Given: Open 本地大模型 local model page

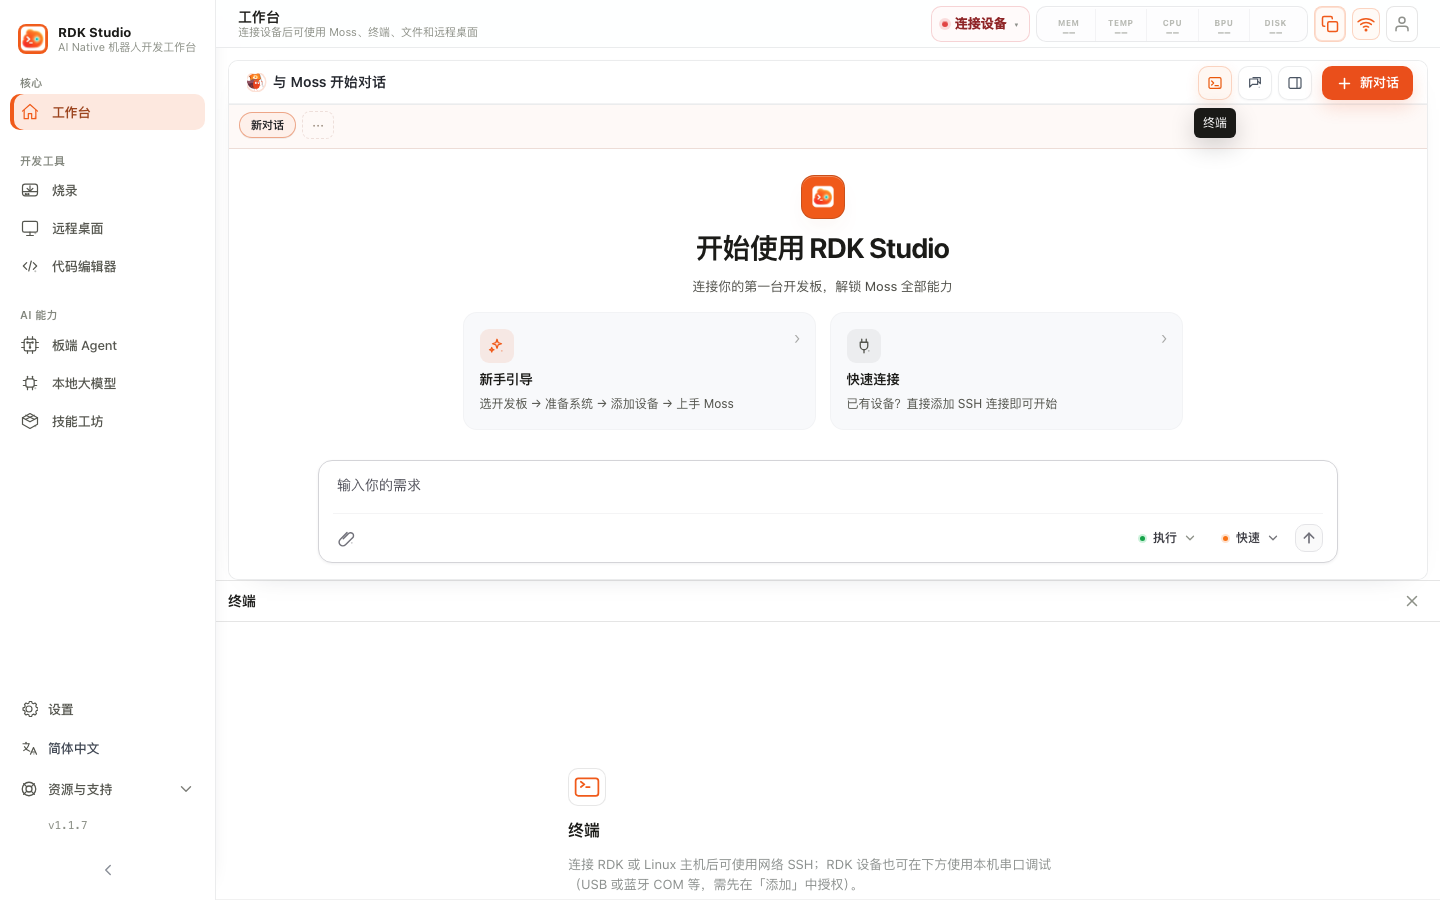Looking at the screenshot, I should (x=108, y=383).
